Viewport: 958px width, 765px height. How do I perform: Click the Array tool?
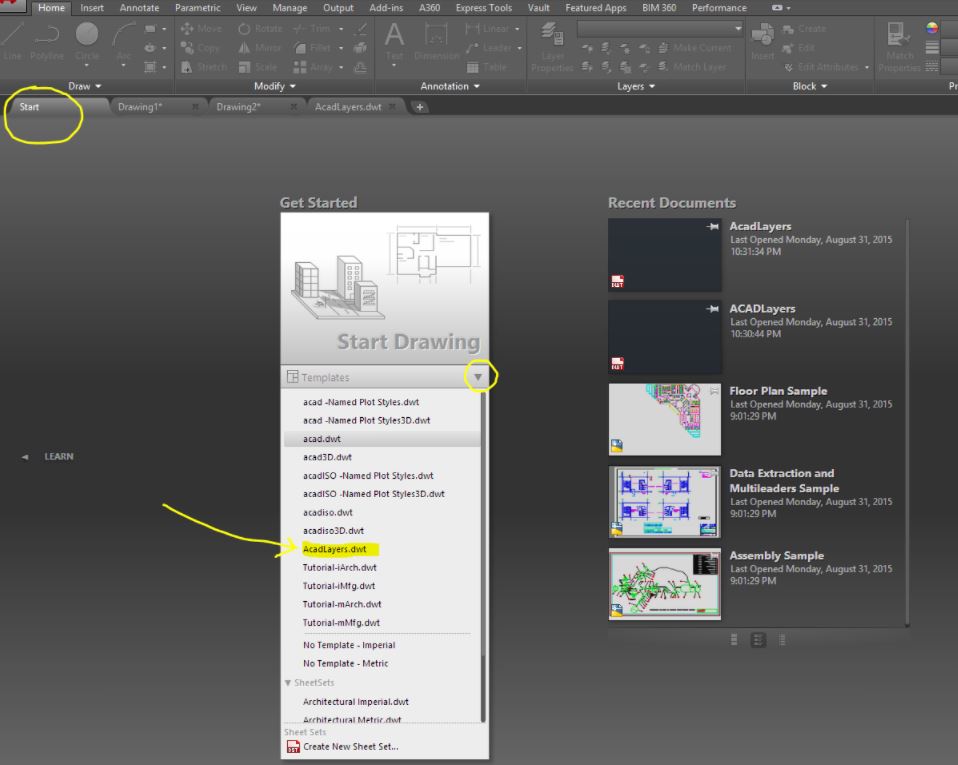313,67
